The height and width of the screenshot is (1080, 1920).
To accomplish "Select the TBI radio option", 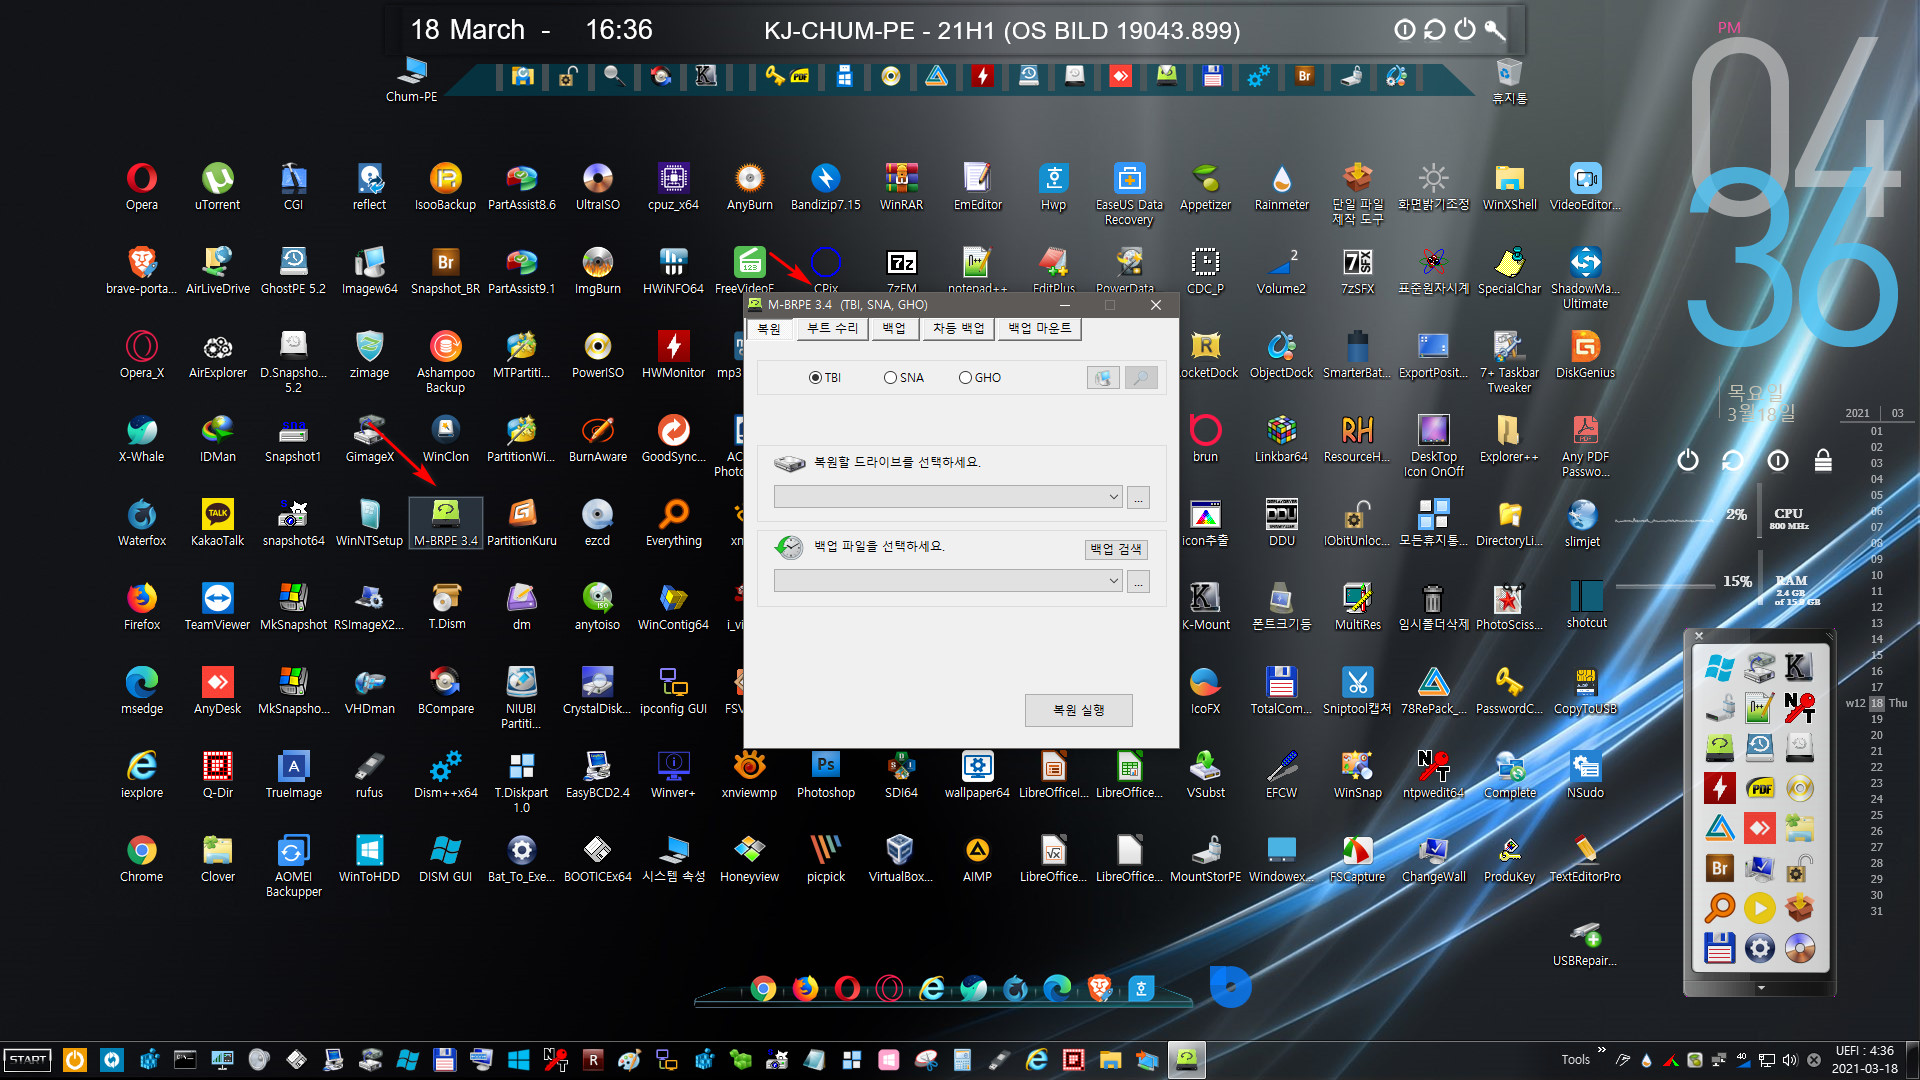I will [x=824, y=378].
